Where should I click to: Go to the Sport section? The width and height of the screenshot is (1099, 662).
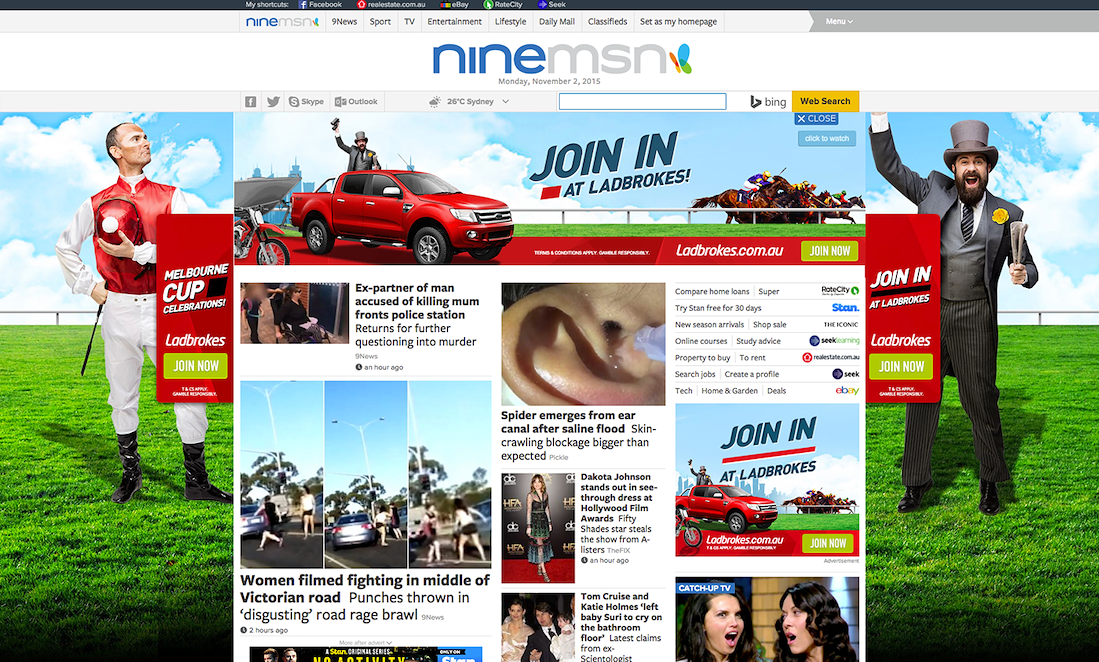(x=380, y=22)
